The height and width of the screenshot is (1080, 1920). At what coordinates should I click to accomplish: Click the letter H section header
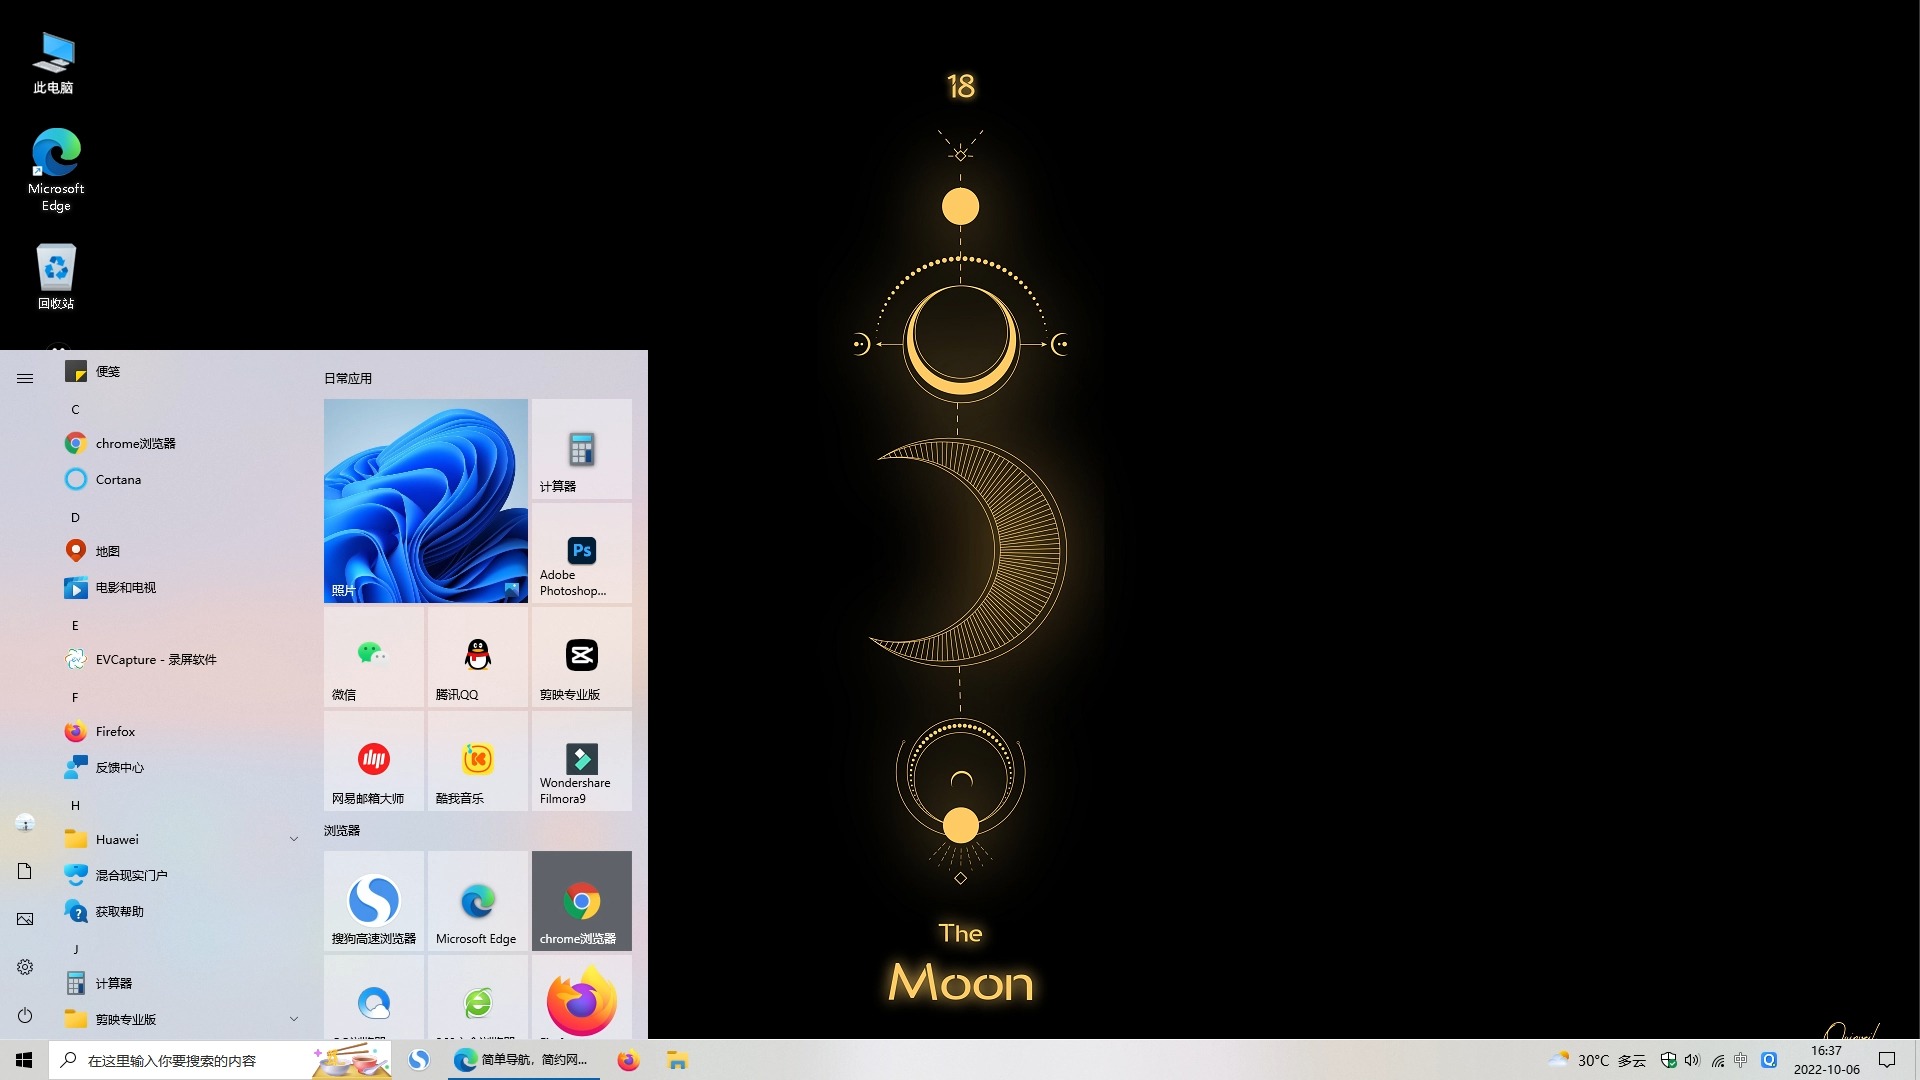(x=75, y=805)
